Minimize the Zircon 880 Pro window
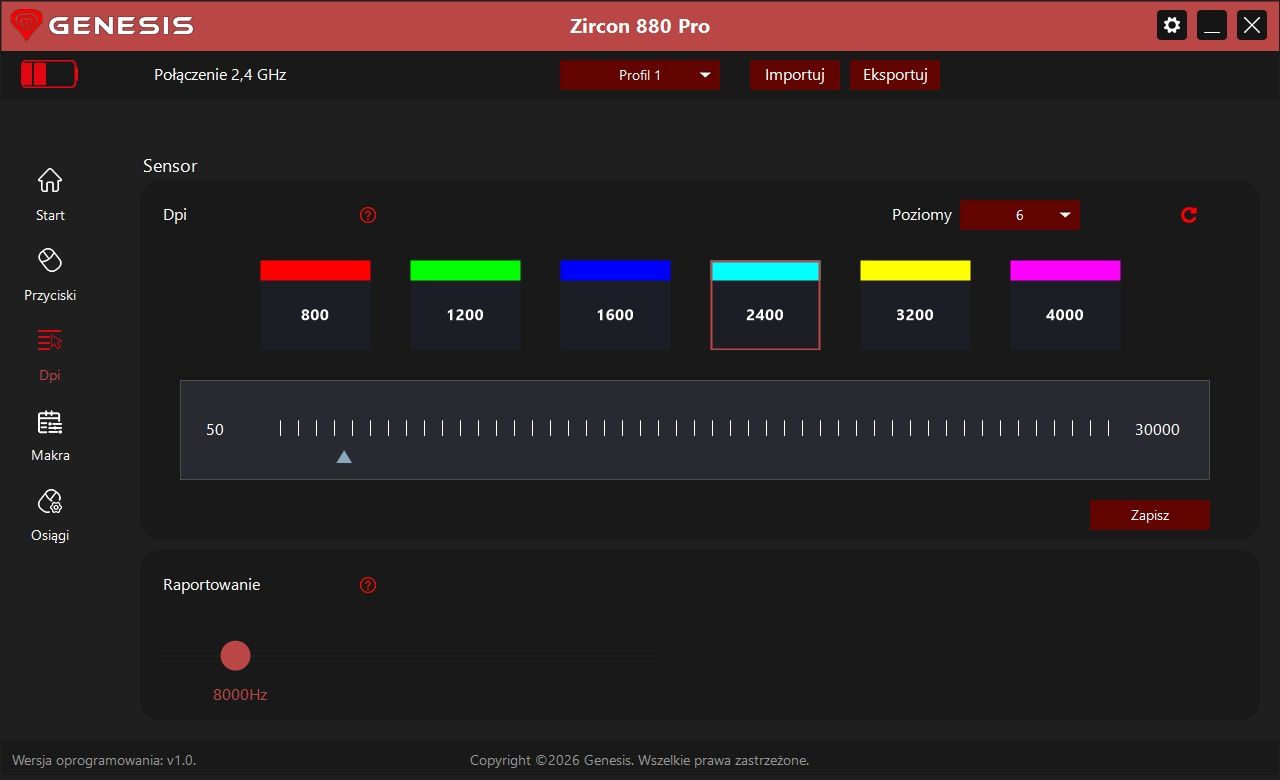The height and width of the screenshot is (780, 1280). click(x=1212, y=25)
